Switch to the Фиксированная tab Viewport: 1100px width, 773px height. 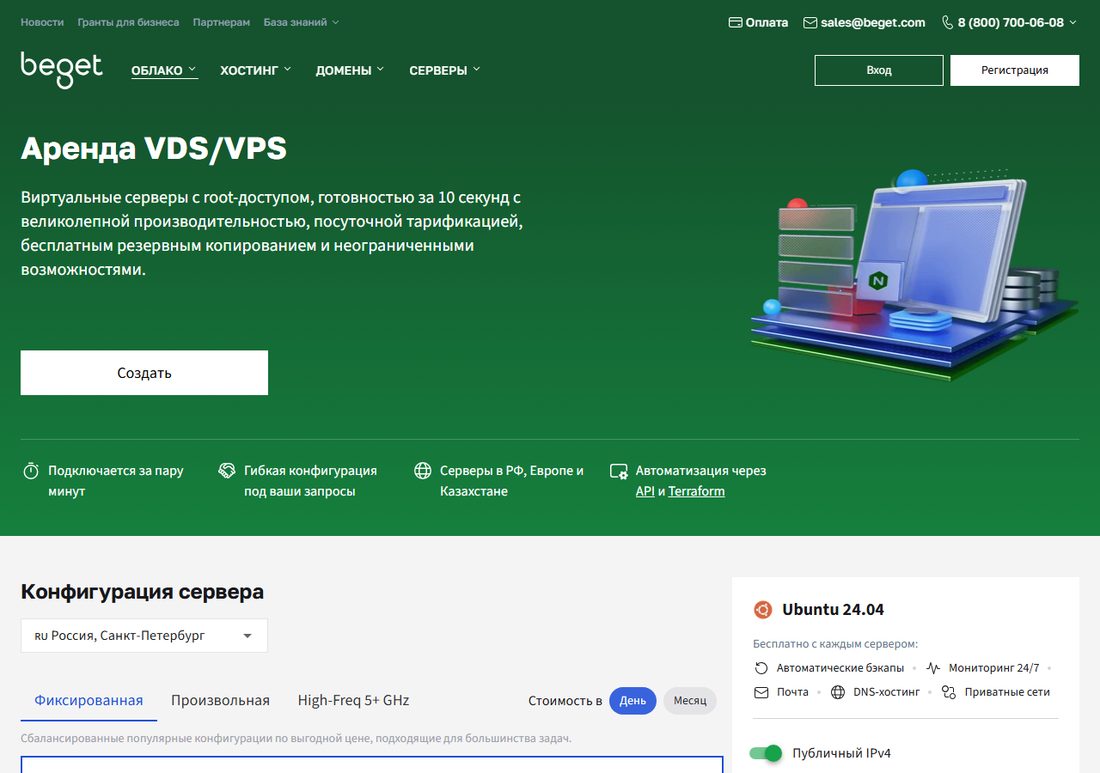[88, 700]
